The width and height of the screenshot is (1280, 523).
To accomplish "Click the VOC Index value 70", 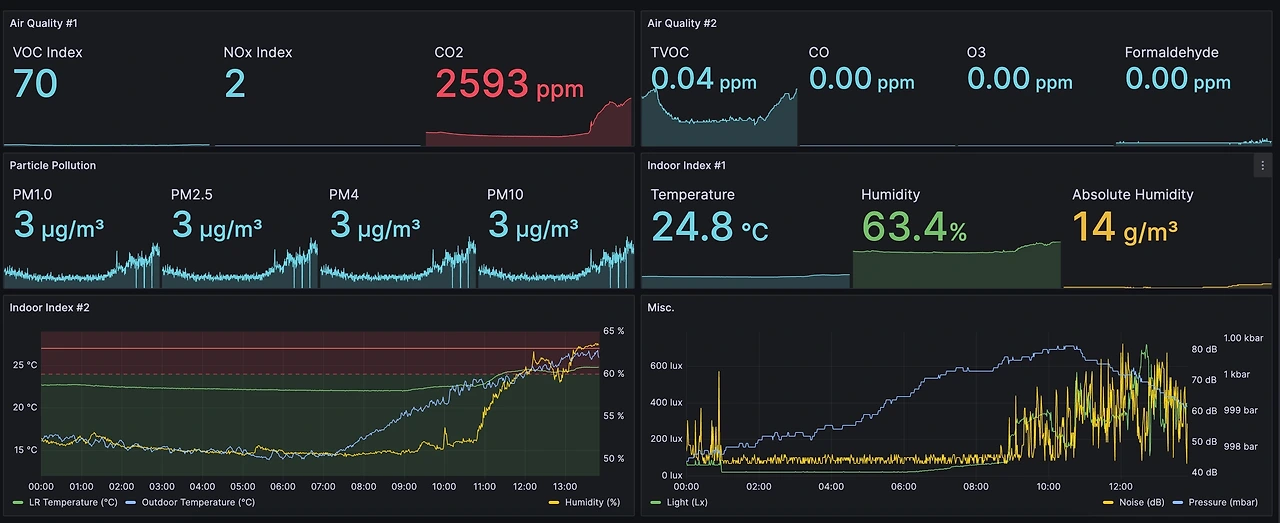I will (35, 84).
